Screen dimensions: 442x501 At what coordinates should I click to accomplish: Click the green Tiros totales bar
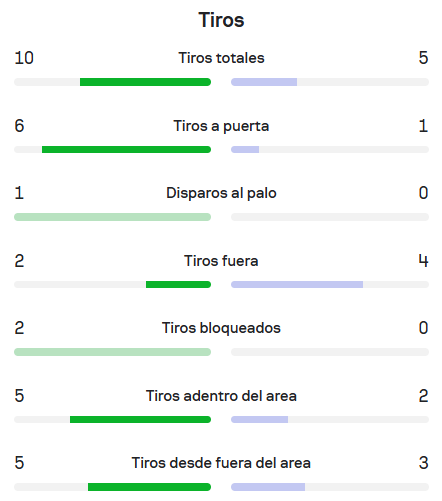click(x=145, y=82)
